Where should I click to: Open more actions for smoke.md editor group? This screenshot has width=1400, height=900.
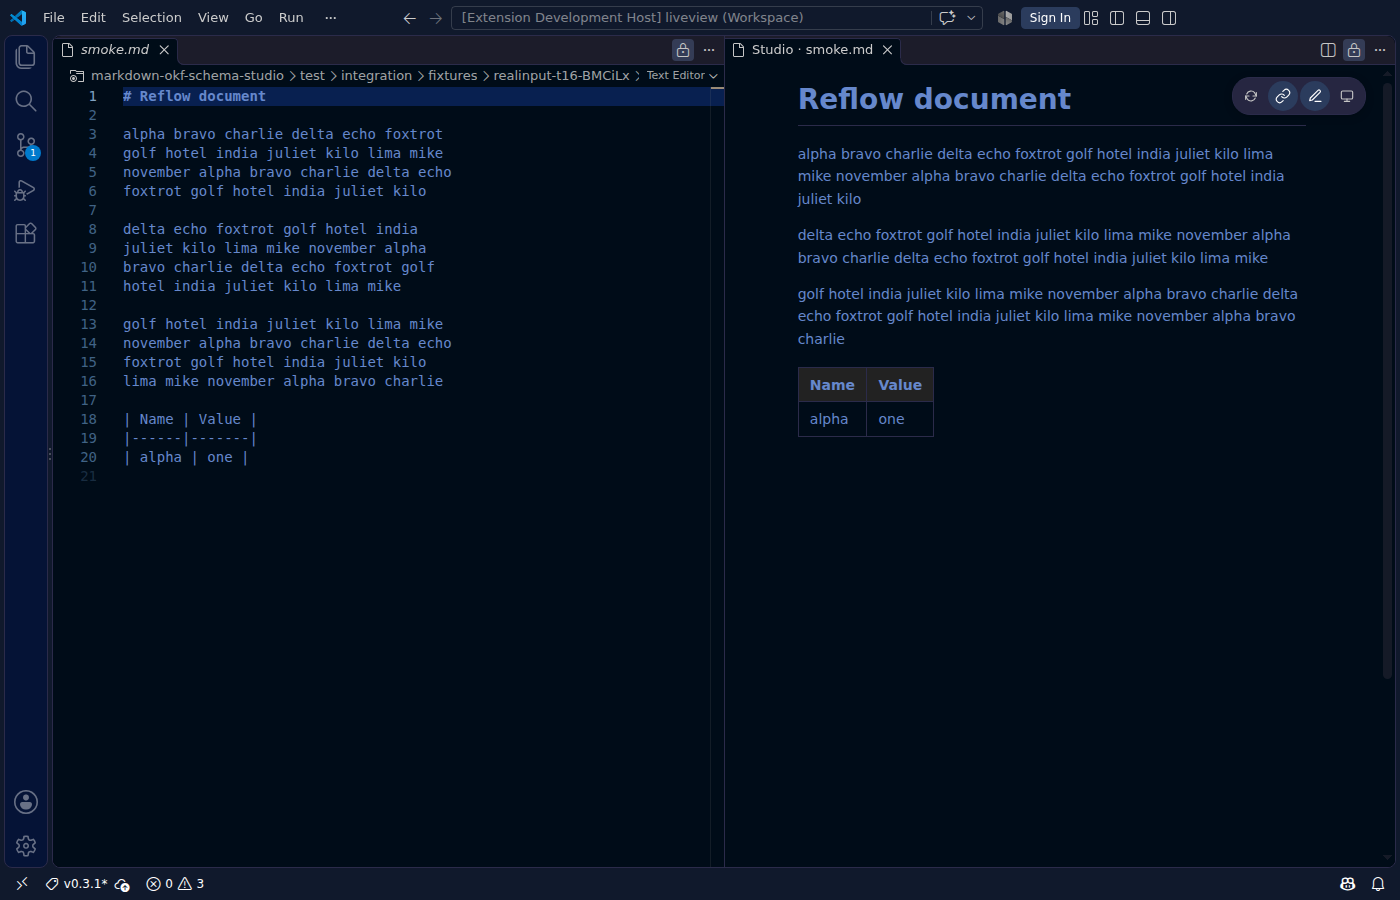pos(709,50)
